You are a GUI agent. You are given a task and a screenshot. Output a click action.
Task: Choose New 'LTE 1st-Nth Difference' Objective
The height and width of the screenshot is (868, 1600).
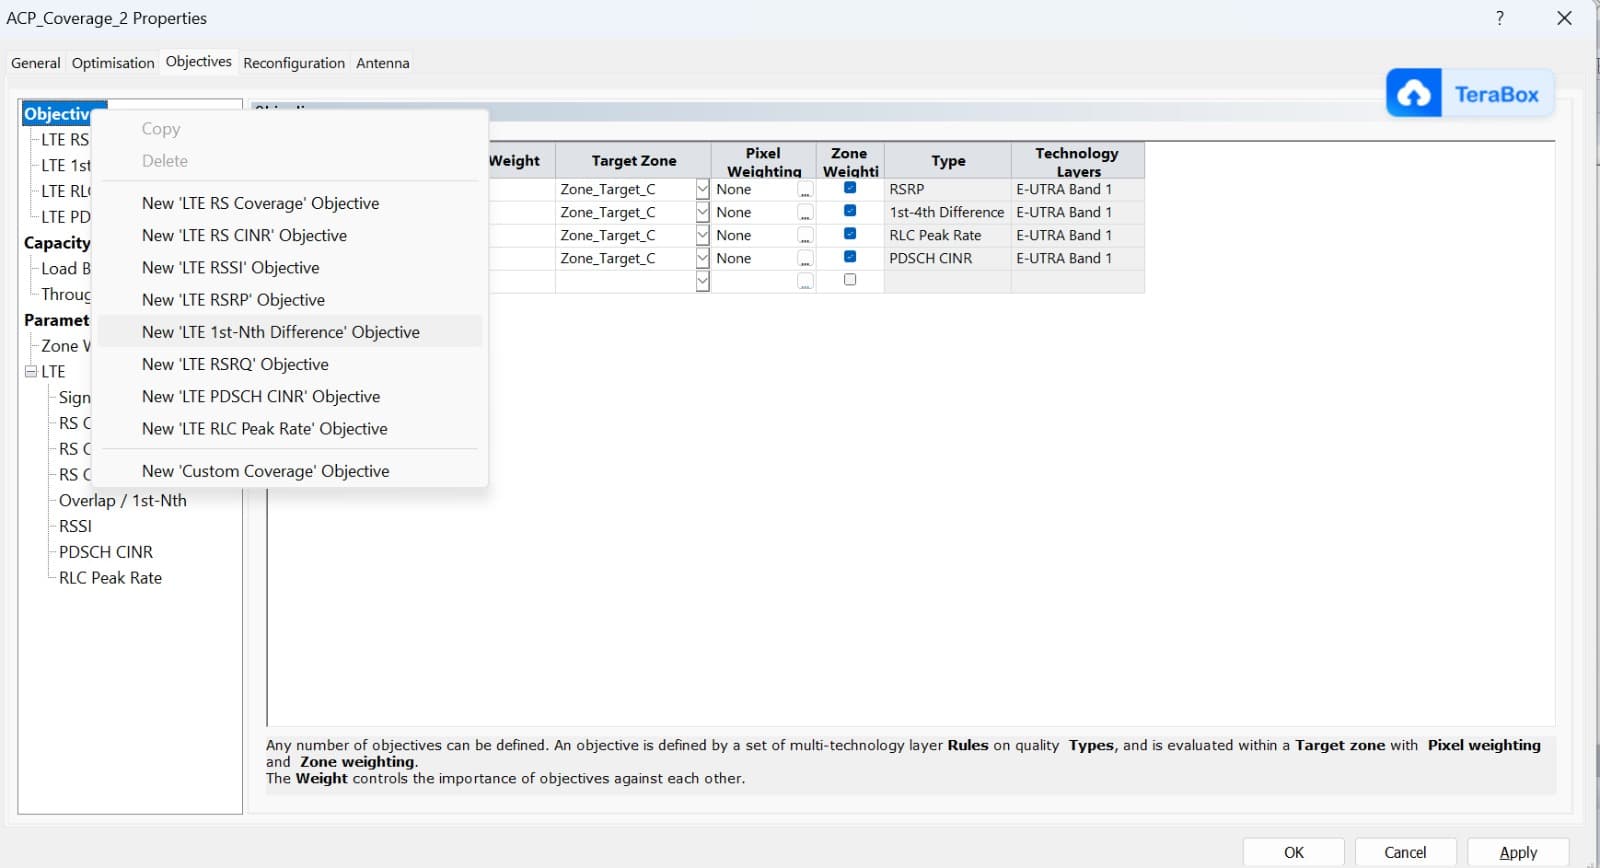tap(289, 332)
